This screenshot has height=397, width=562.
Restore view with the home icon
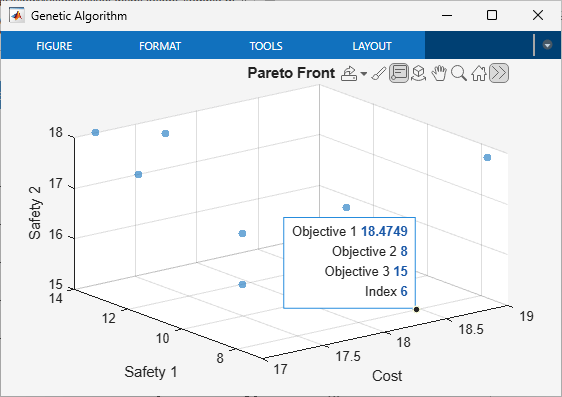pyautogui.click(x=479, y=73)
